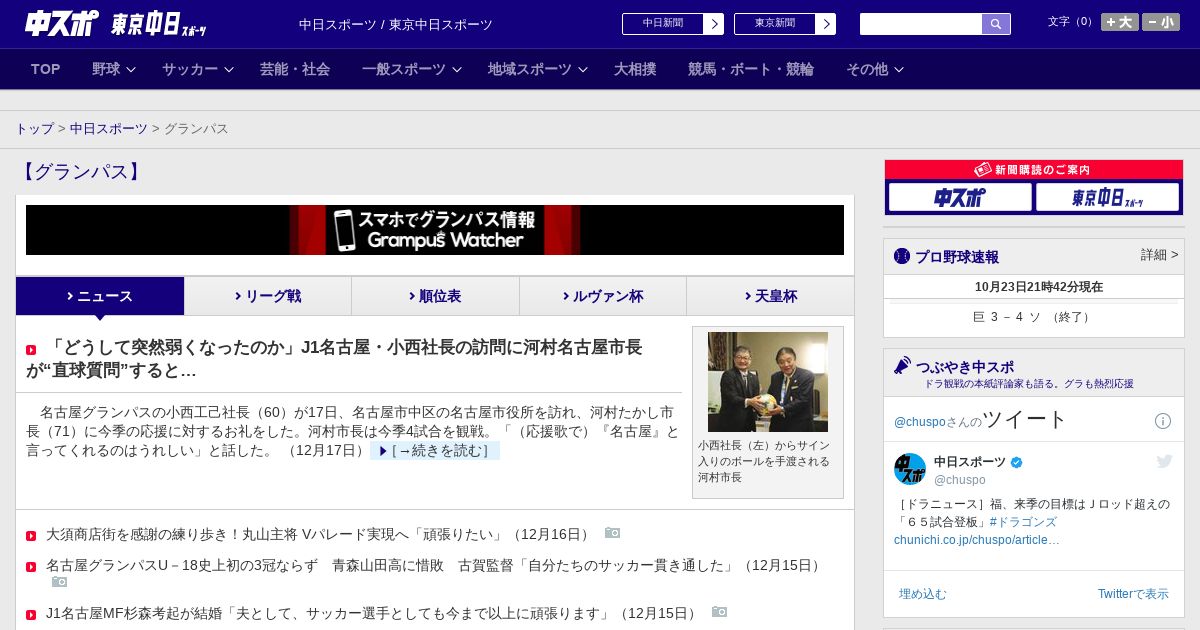Increase text size with the 大 button
The height and width of the screenshot is (630, 1200).
click(1120, 22)
